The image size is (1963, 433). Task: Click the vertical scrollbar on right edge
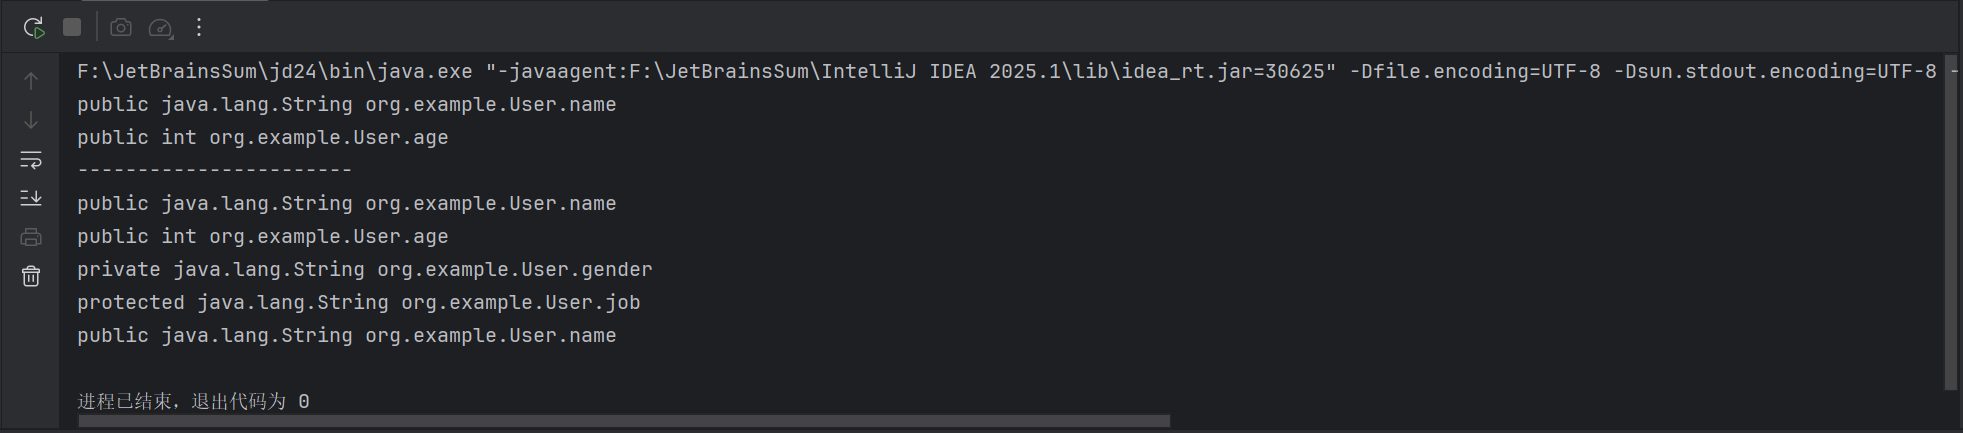click(1950, 222)
